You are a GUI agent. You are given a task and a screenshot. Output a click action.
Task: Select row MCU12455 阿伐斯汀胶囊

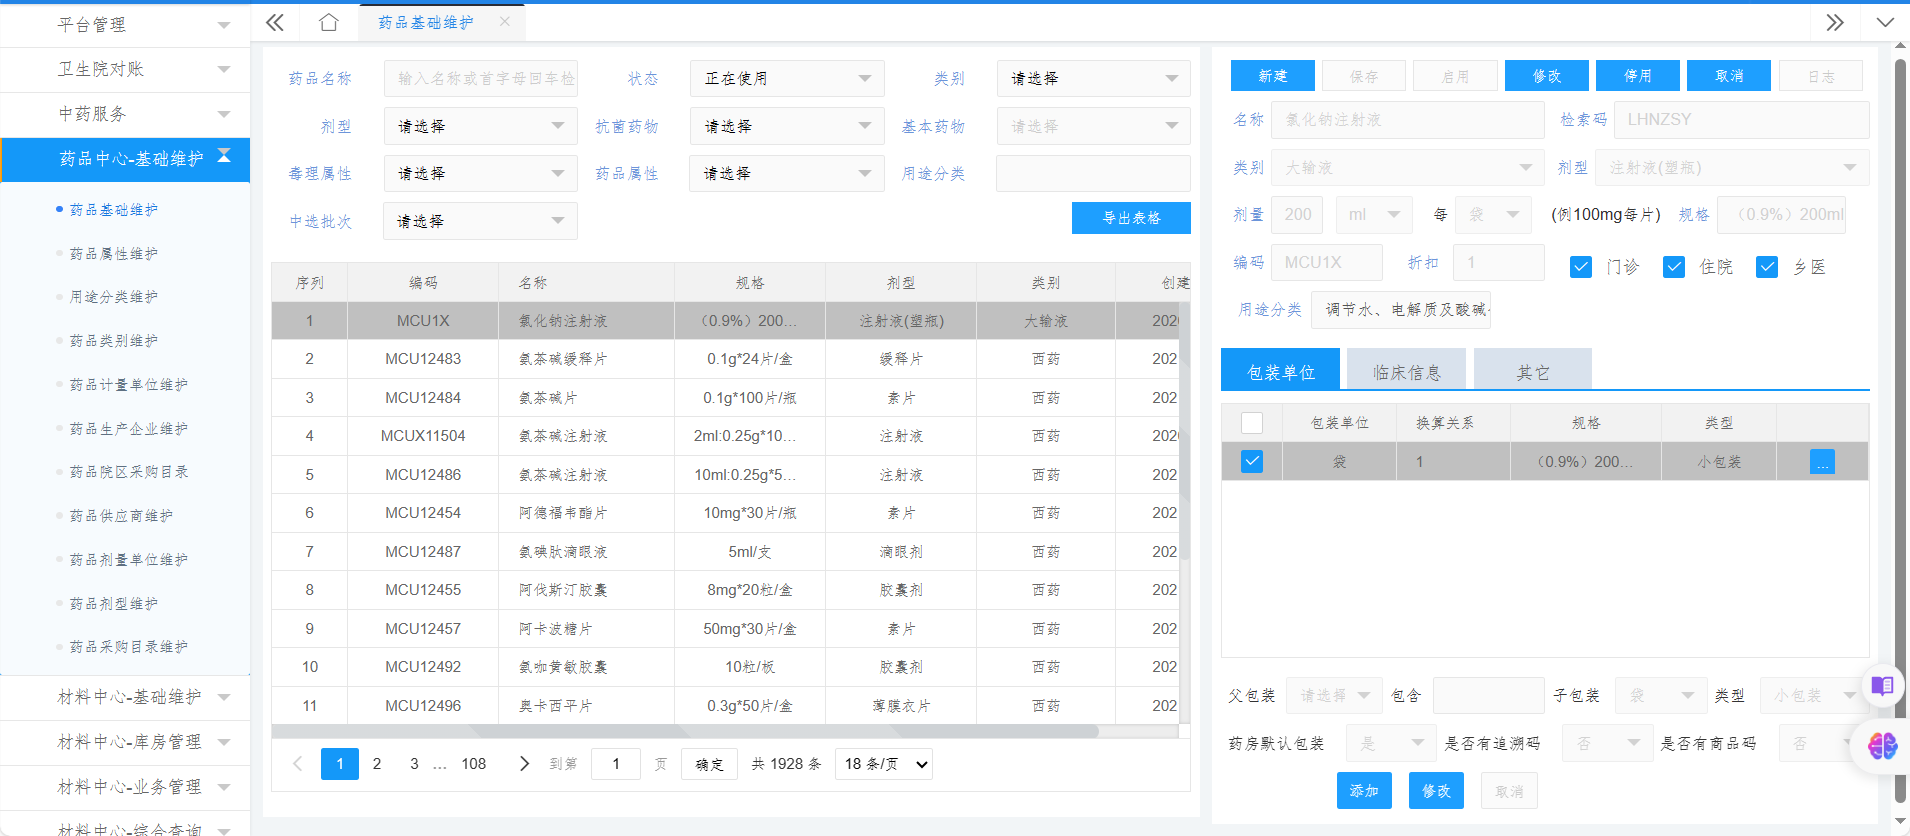(x=725, y=590)
